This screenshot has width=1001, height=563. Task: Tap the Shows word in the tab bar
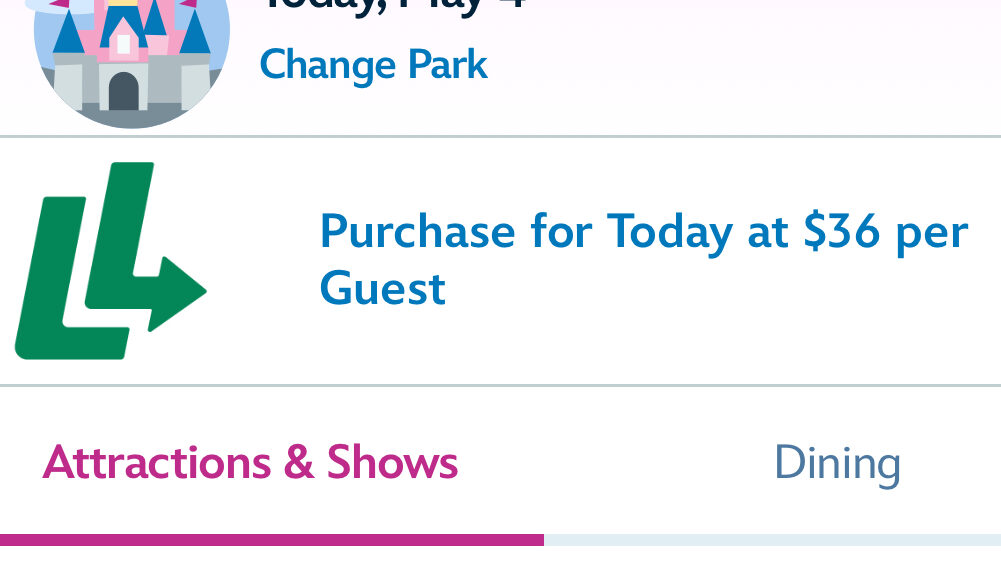pyautogui.click(x=393, y=463)
